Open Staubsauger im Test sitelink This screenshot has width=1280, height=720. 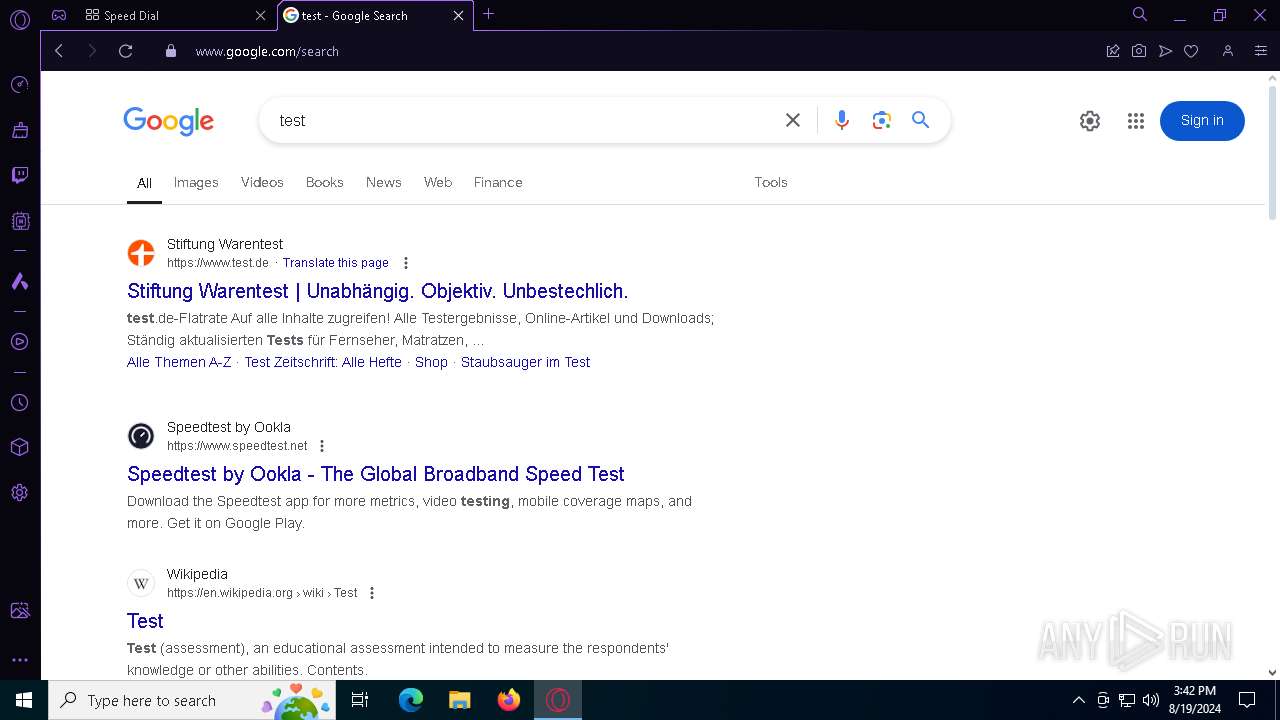tap(526, 362)
